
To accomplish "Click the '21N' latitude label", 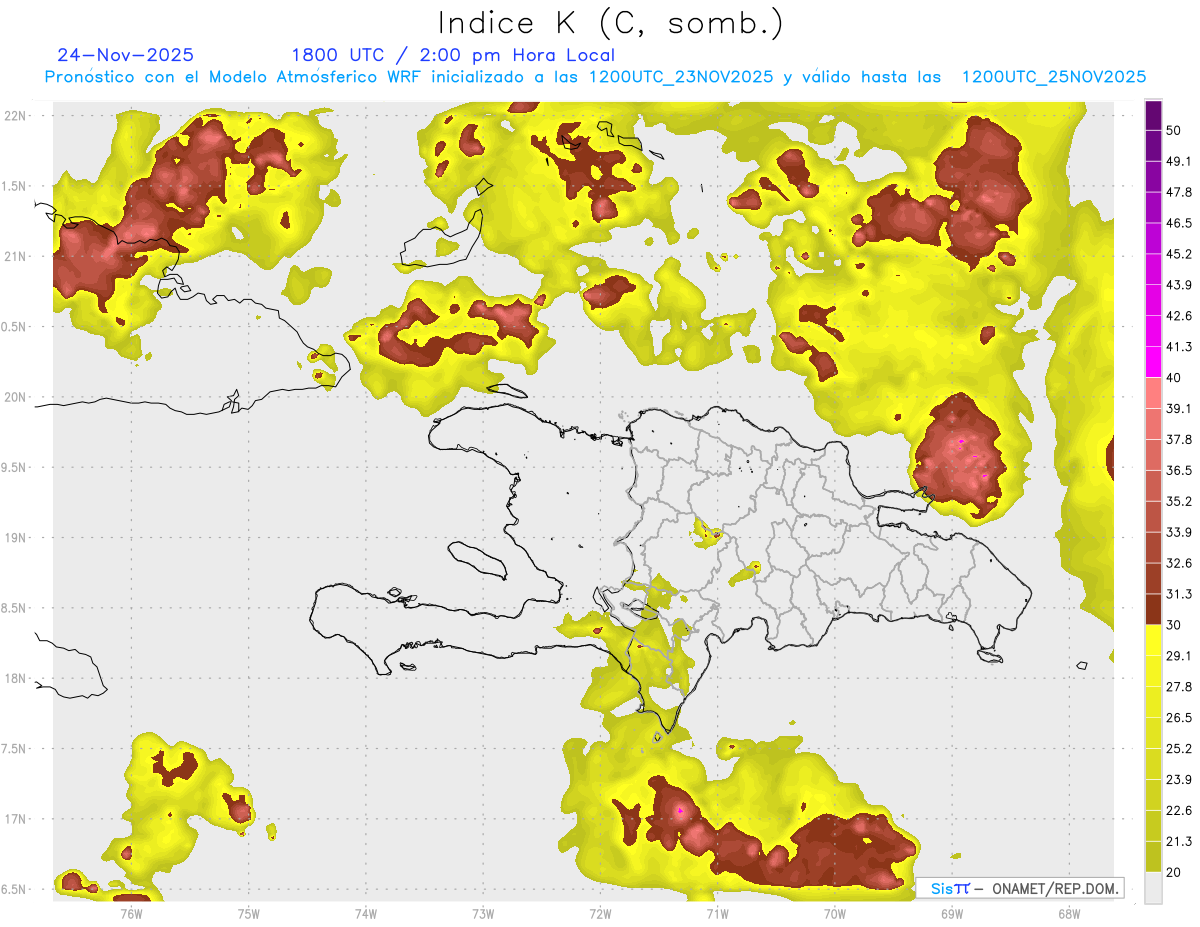I will (15, 256).
